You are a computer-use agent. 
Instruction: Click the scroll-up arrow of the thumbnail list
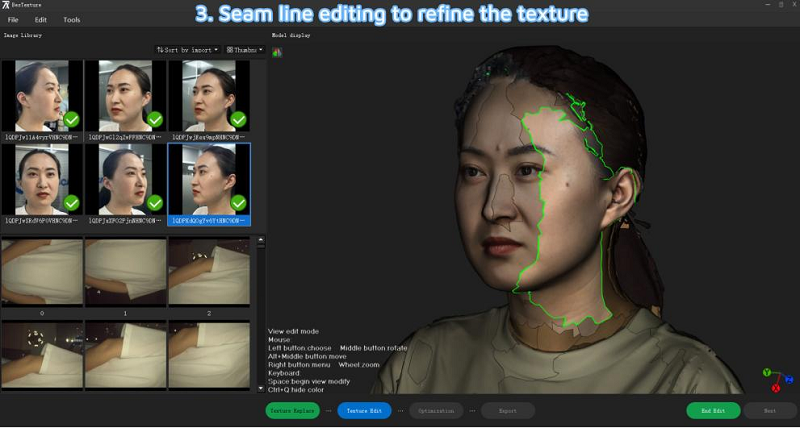[x=261, y=240]
